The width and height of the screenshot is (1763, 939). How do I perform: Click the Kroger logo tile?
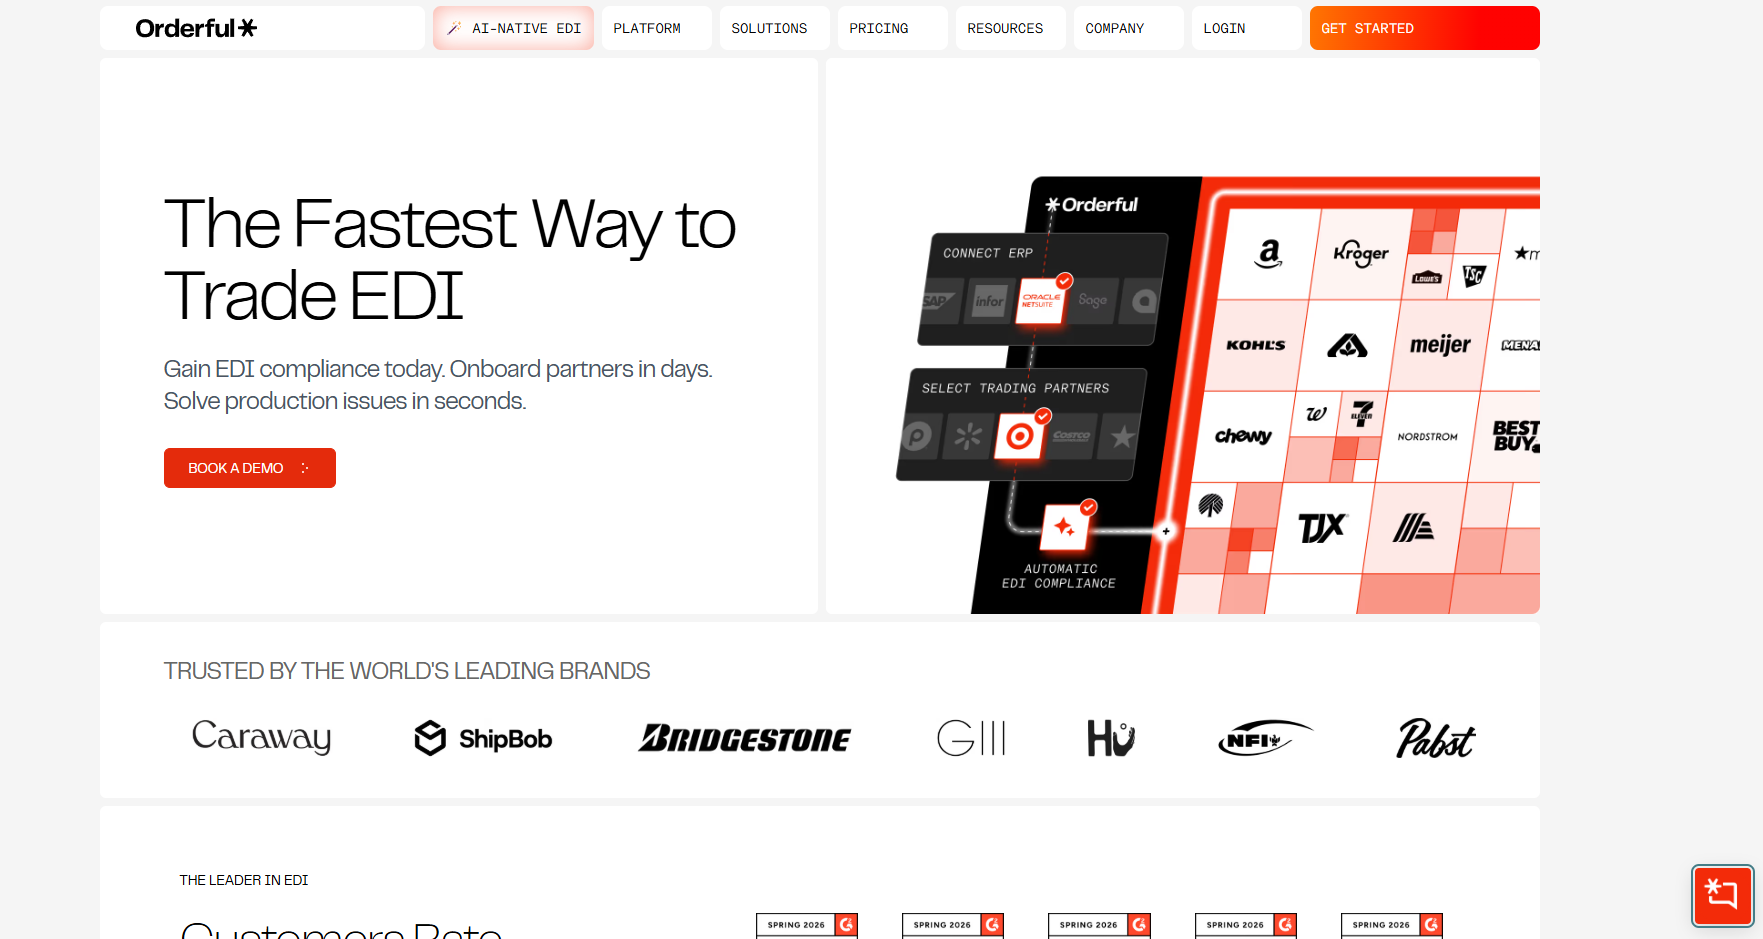(x=1360, y=254)
